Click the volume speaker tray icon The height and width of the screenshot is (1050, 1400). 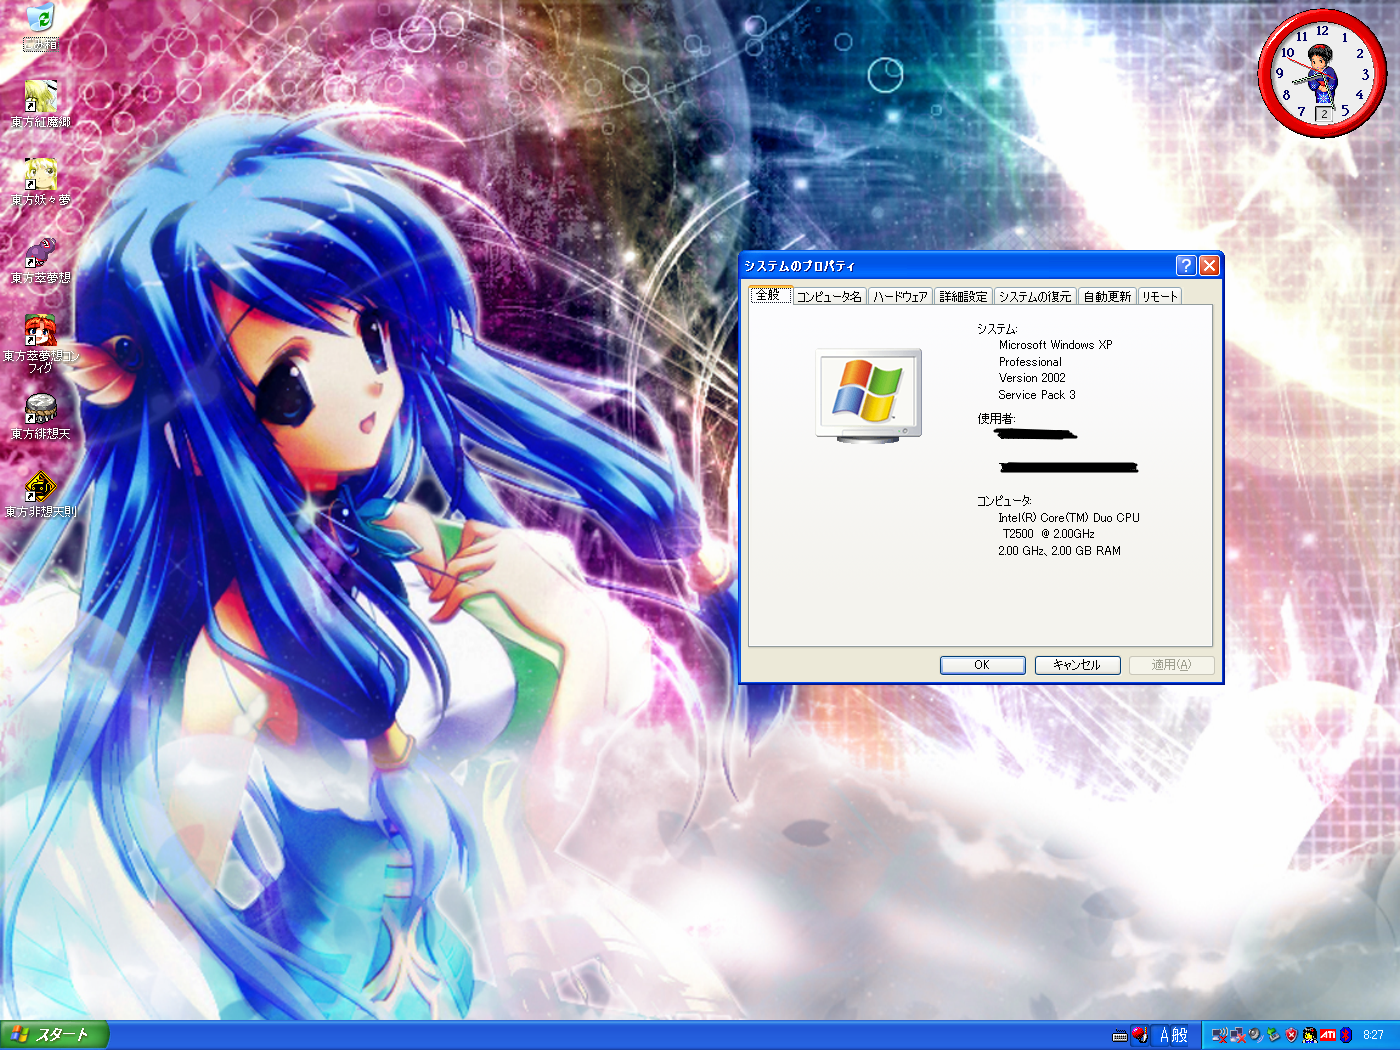[x=1255, y=1035]
